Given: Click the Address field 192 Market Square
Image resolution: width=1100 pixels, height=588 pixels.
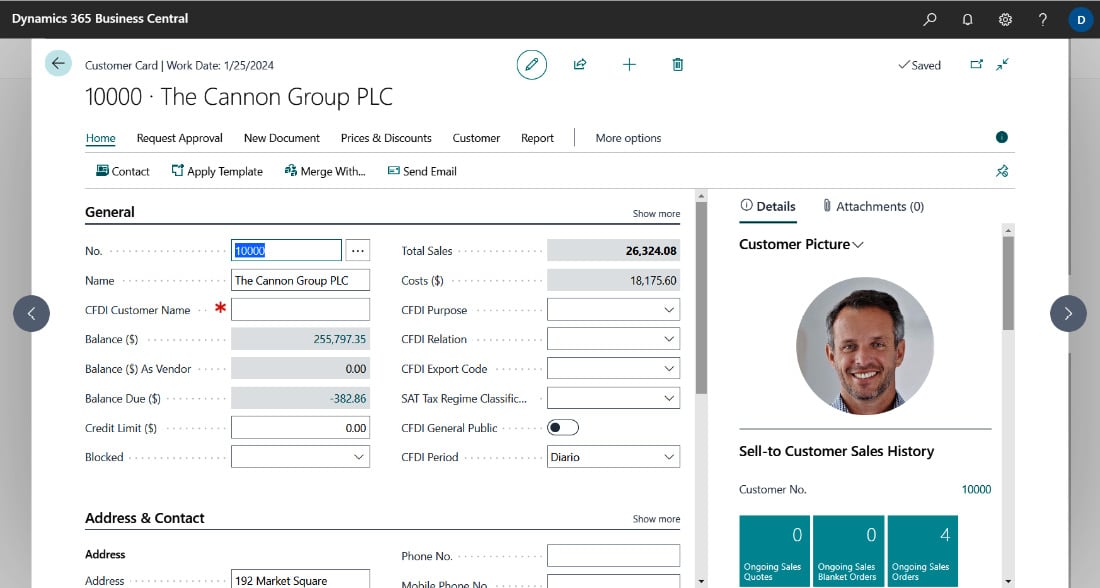Looking at the screenshot, I should [x=300, y=579].
